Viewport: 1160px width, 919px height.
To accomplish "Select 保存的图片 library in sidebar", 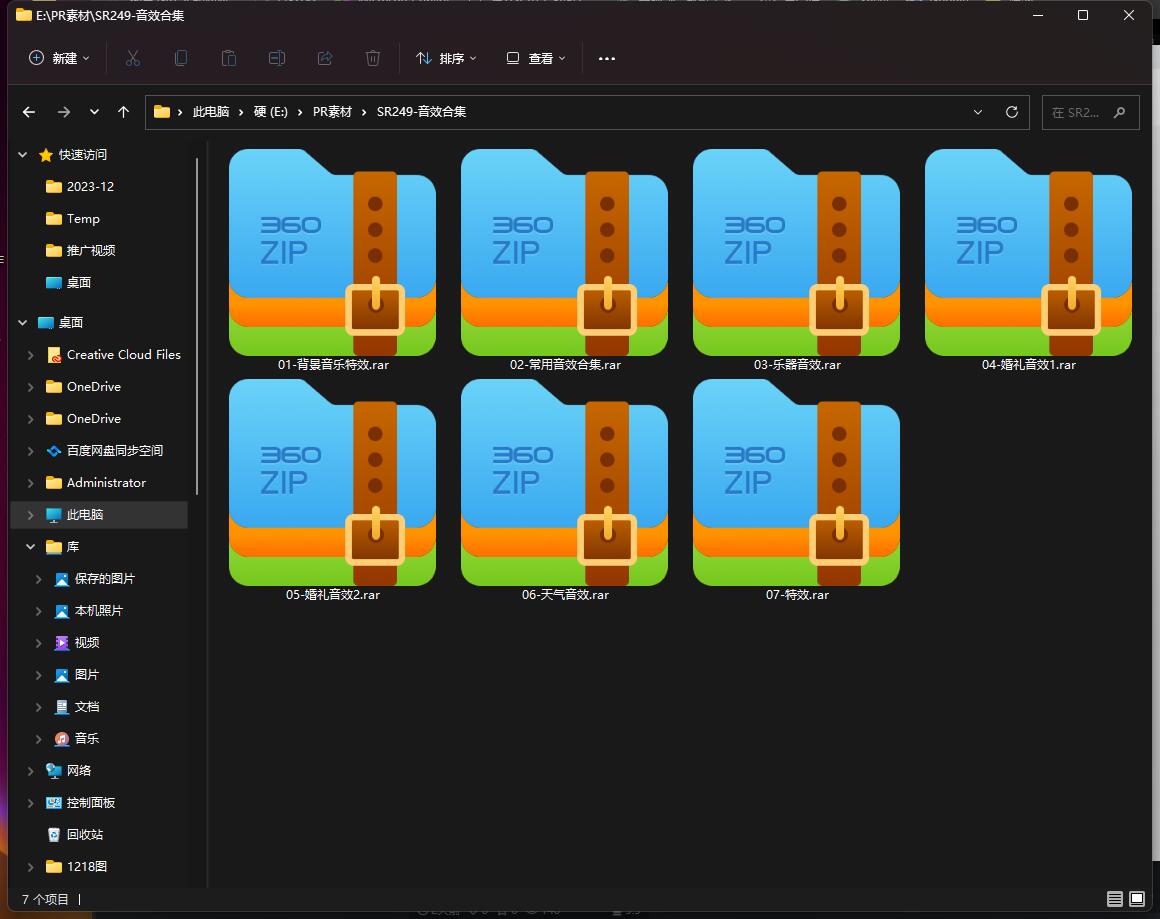I will point(94,579).
